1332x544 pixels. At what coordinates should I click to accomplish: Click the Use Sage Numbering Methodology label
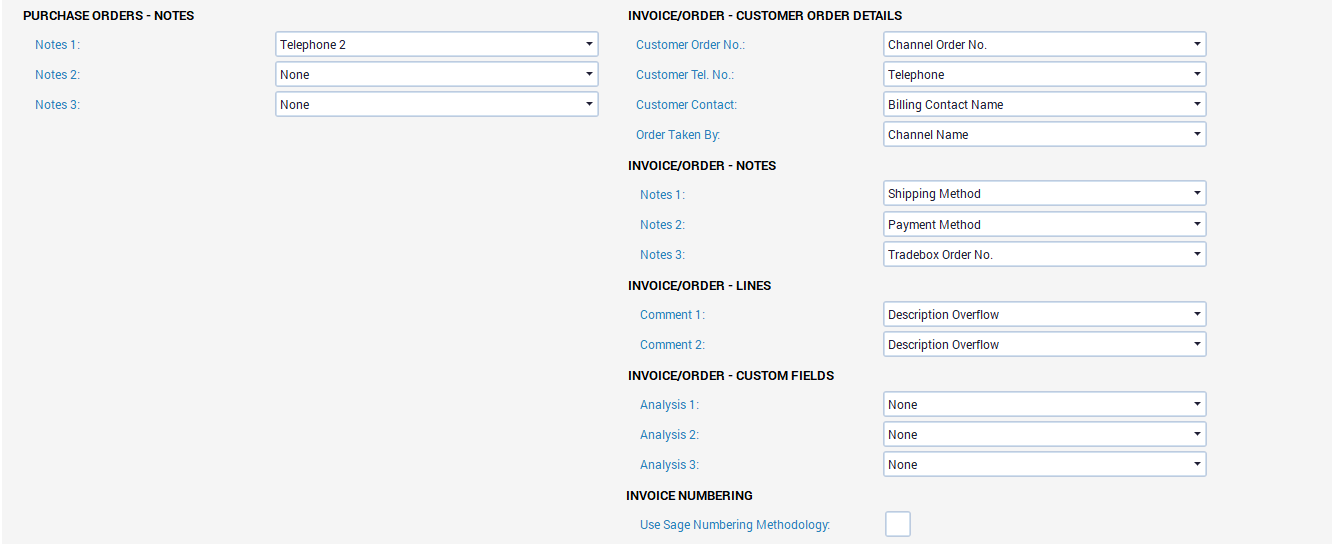point(735,525)
